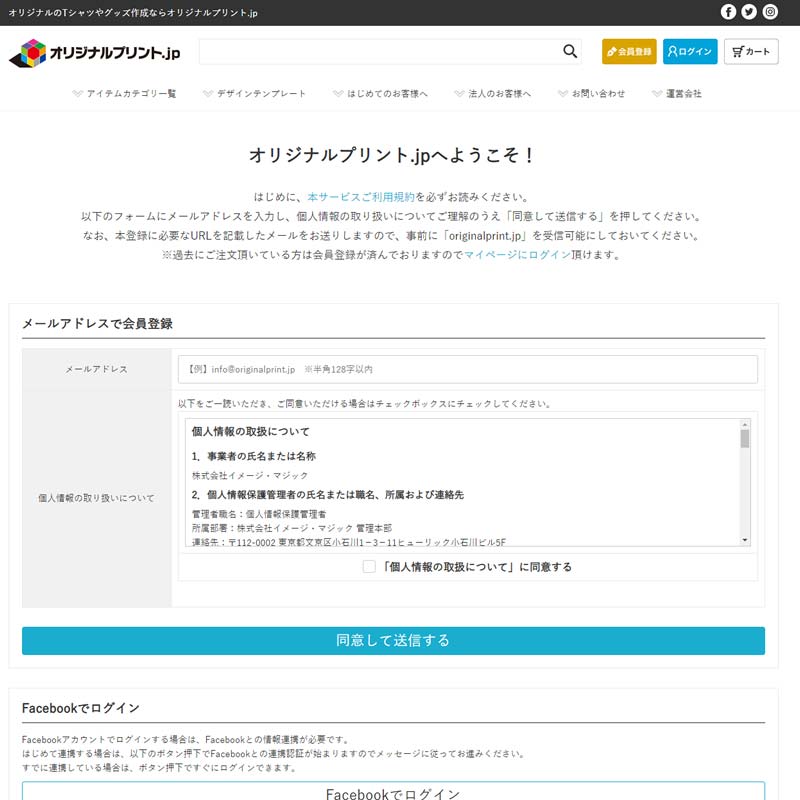Screen dimensions: 800x800
Task: Expand デザインテンプレート menu
Action: [x=255, y=93]
